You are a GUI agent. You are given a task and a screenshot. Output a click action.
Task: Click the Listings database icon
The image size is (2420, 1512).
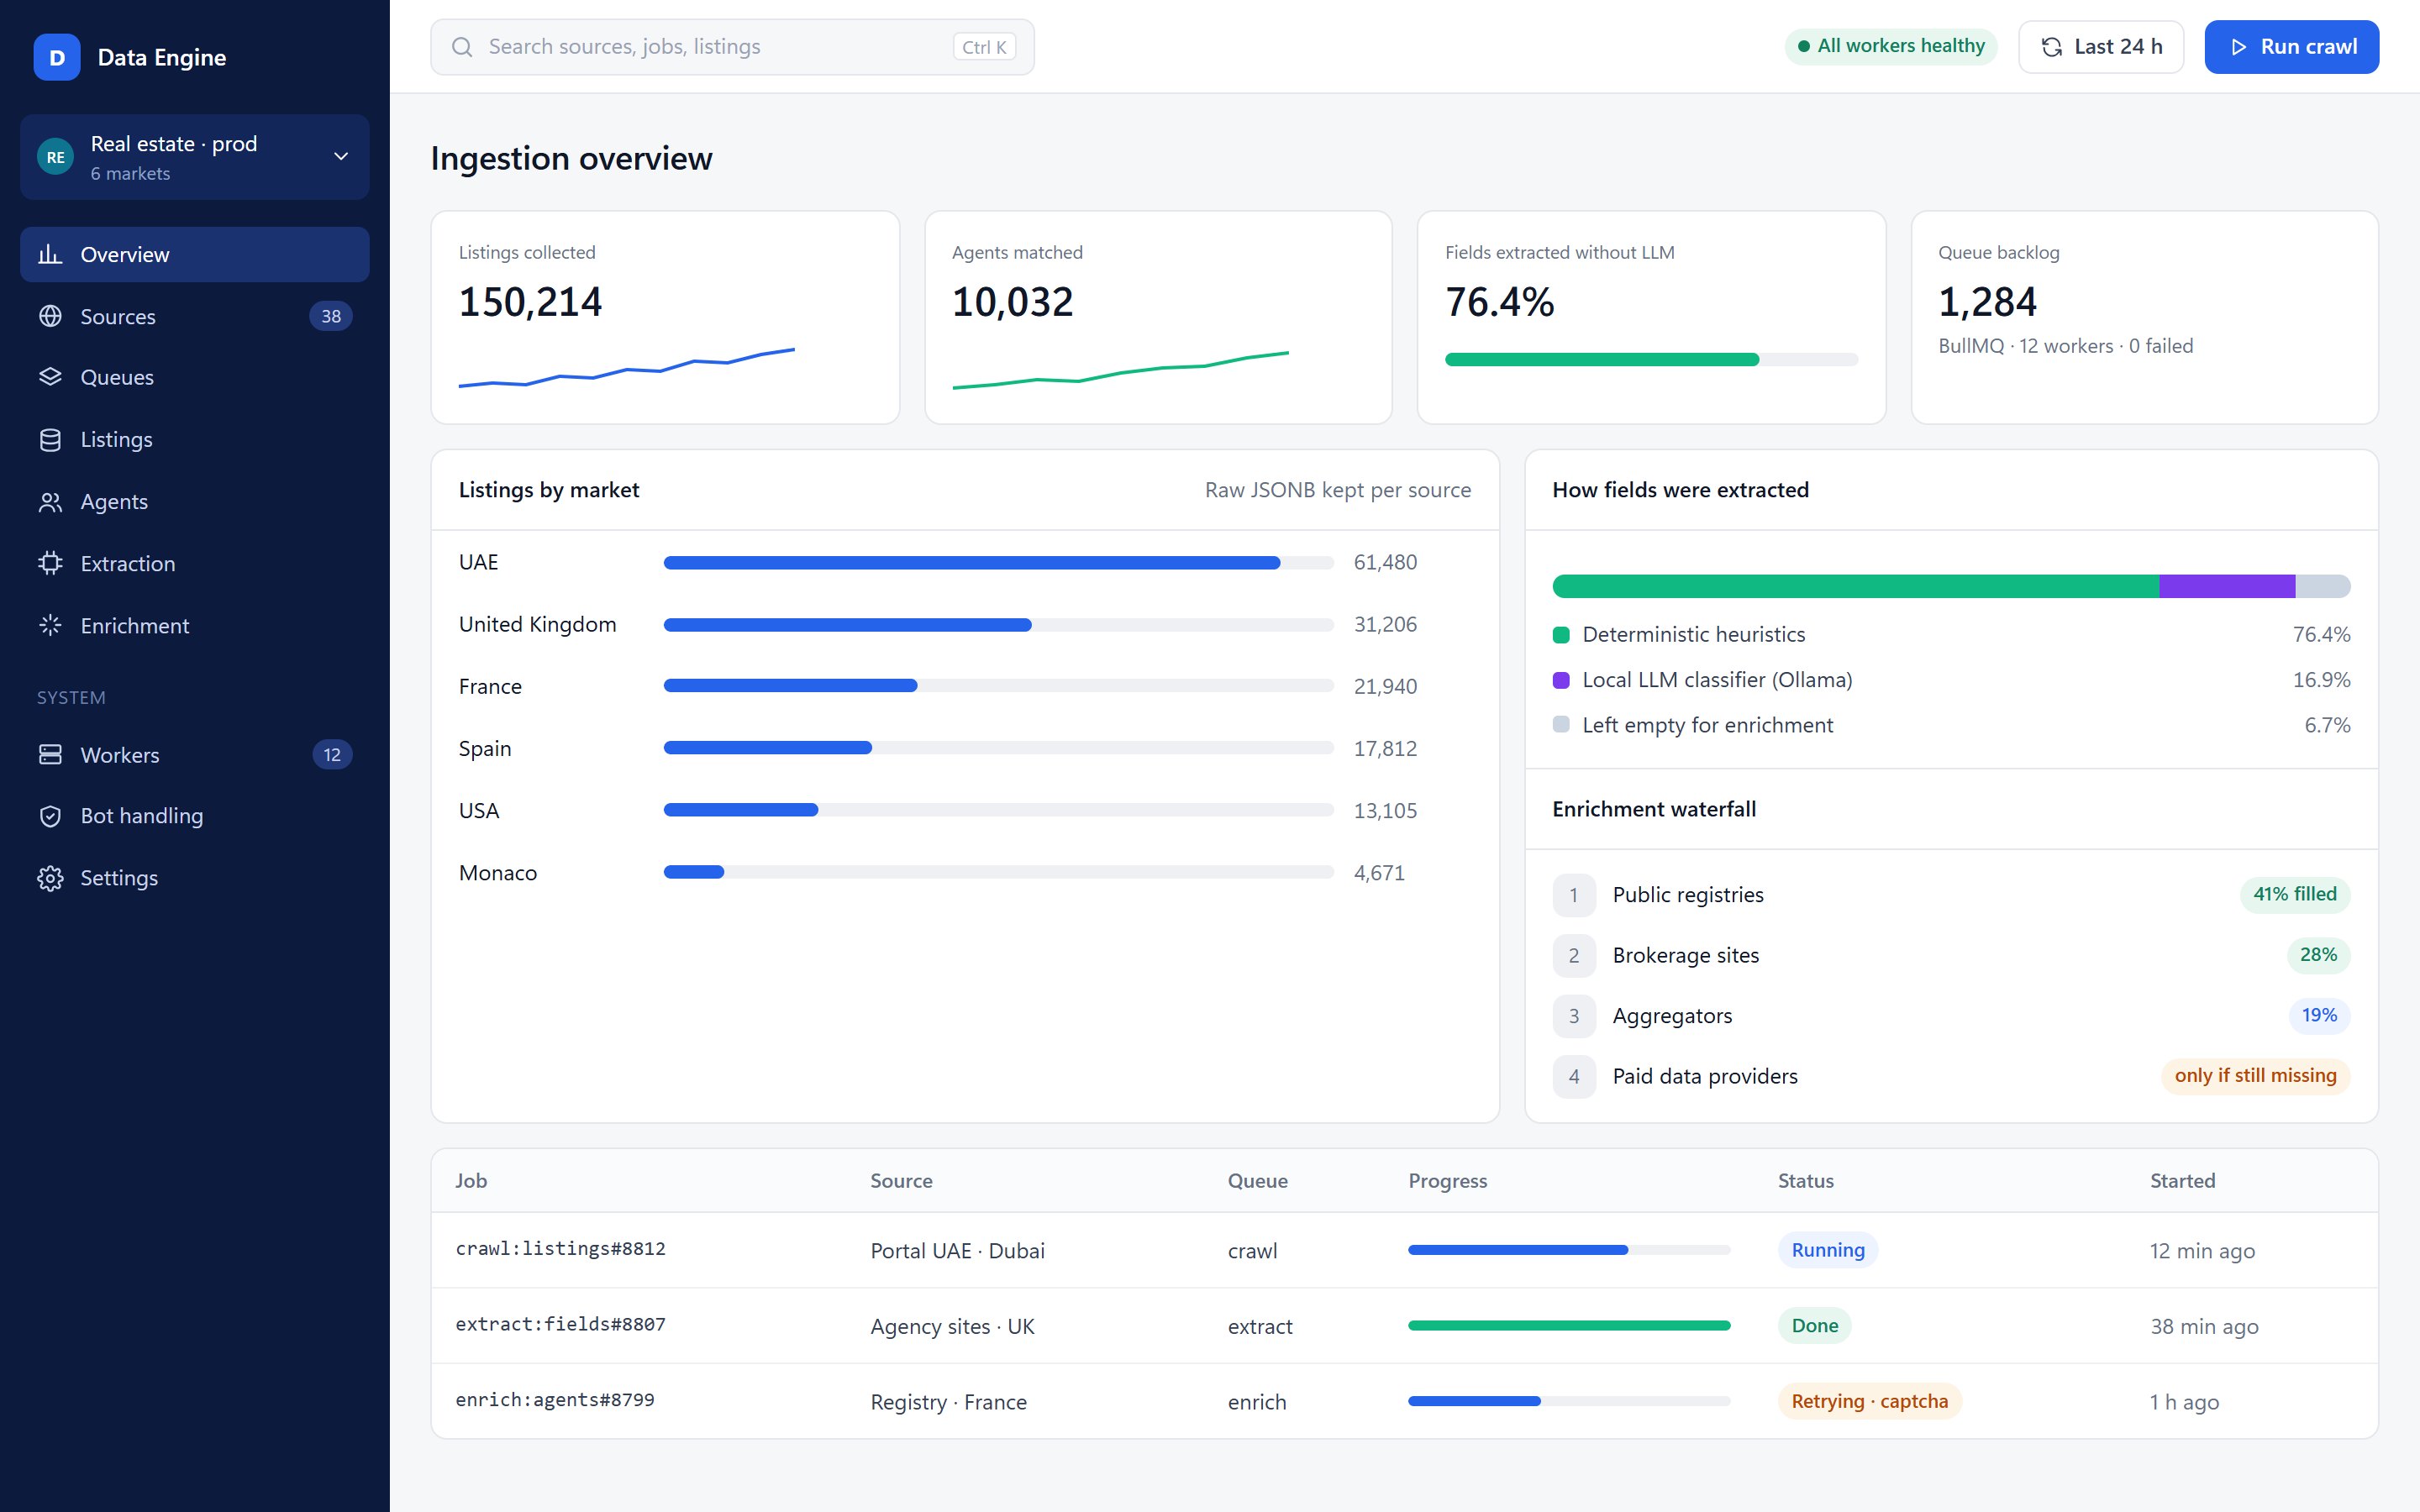coord(50,439)
